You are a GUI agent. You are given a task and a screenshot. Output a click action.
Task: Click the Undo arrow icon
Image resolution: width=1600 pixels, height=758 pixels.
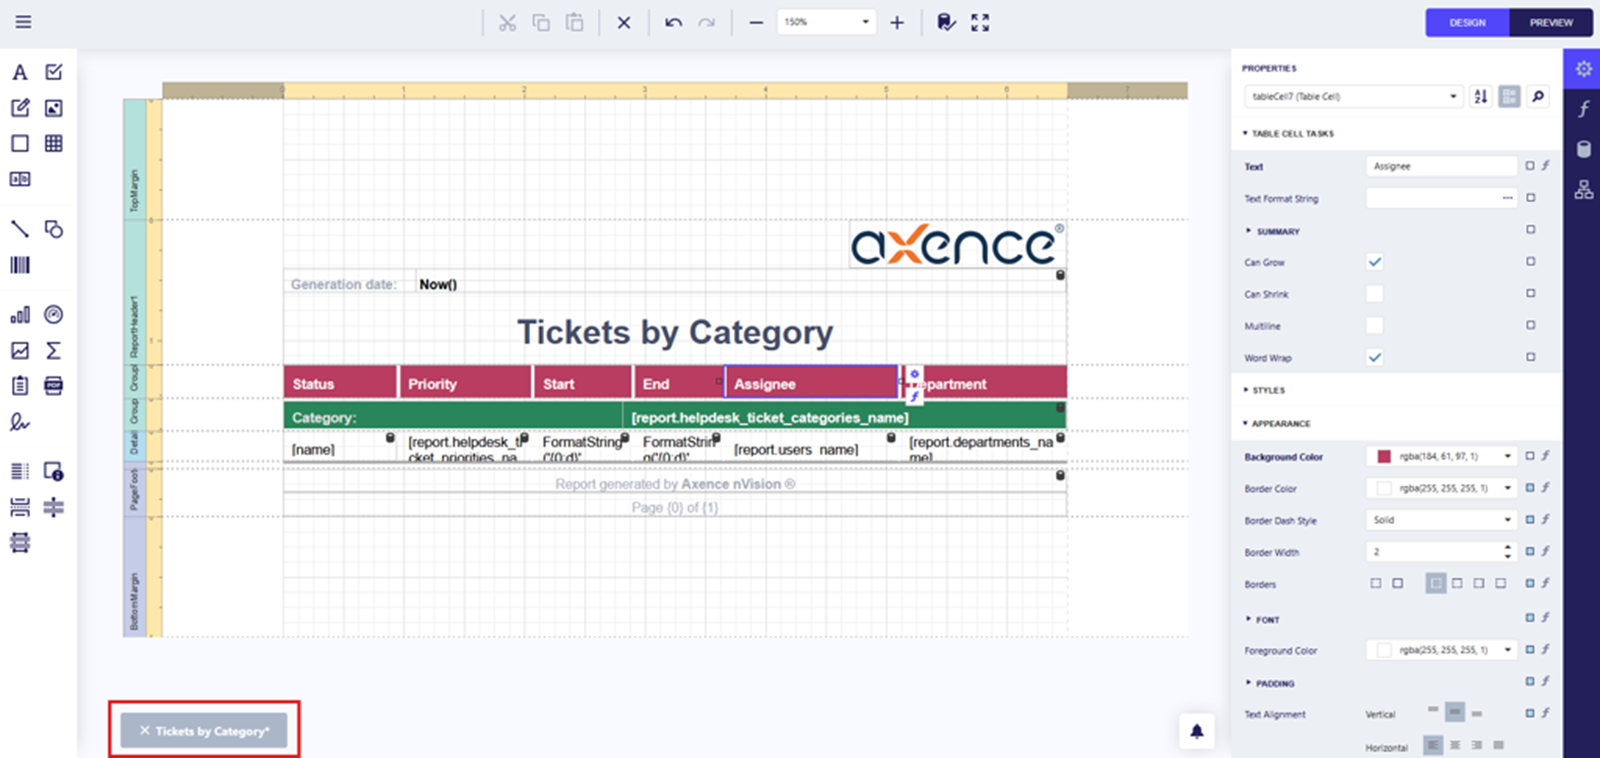(673, 22)
